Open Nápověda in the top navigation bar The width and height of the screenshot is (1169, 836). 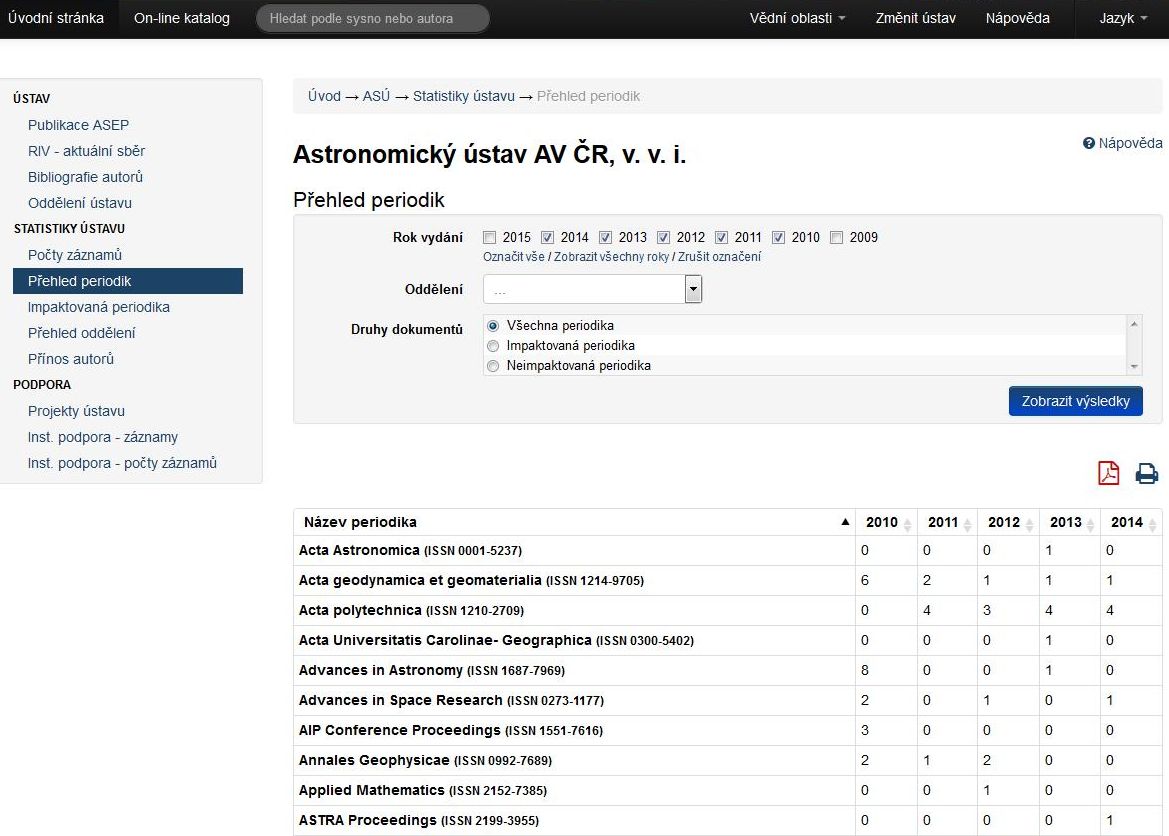pos(1018,19)
